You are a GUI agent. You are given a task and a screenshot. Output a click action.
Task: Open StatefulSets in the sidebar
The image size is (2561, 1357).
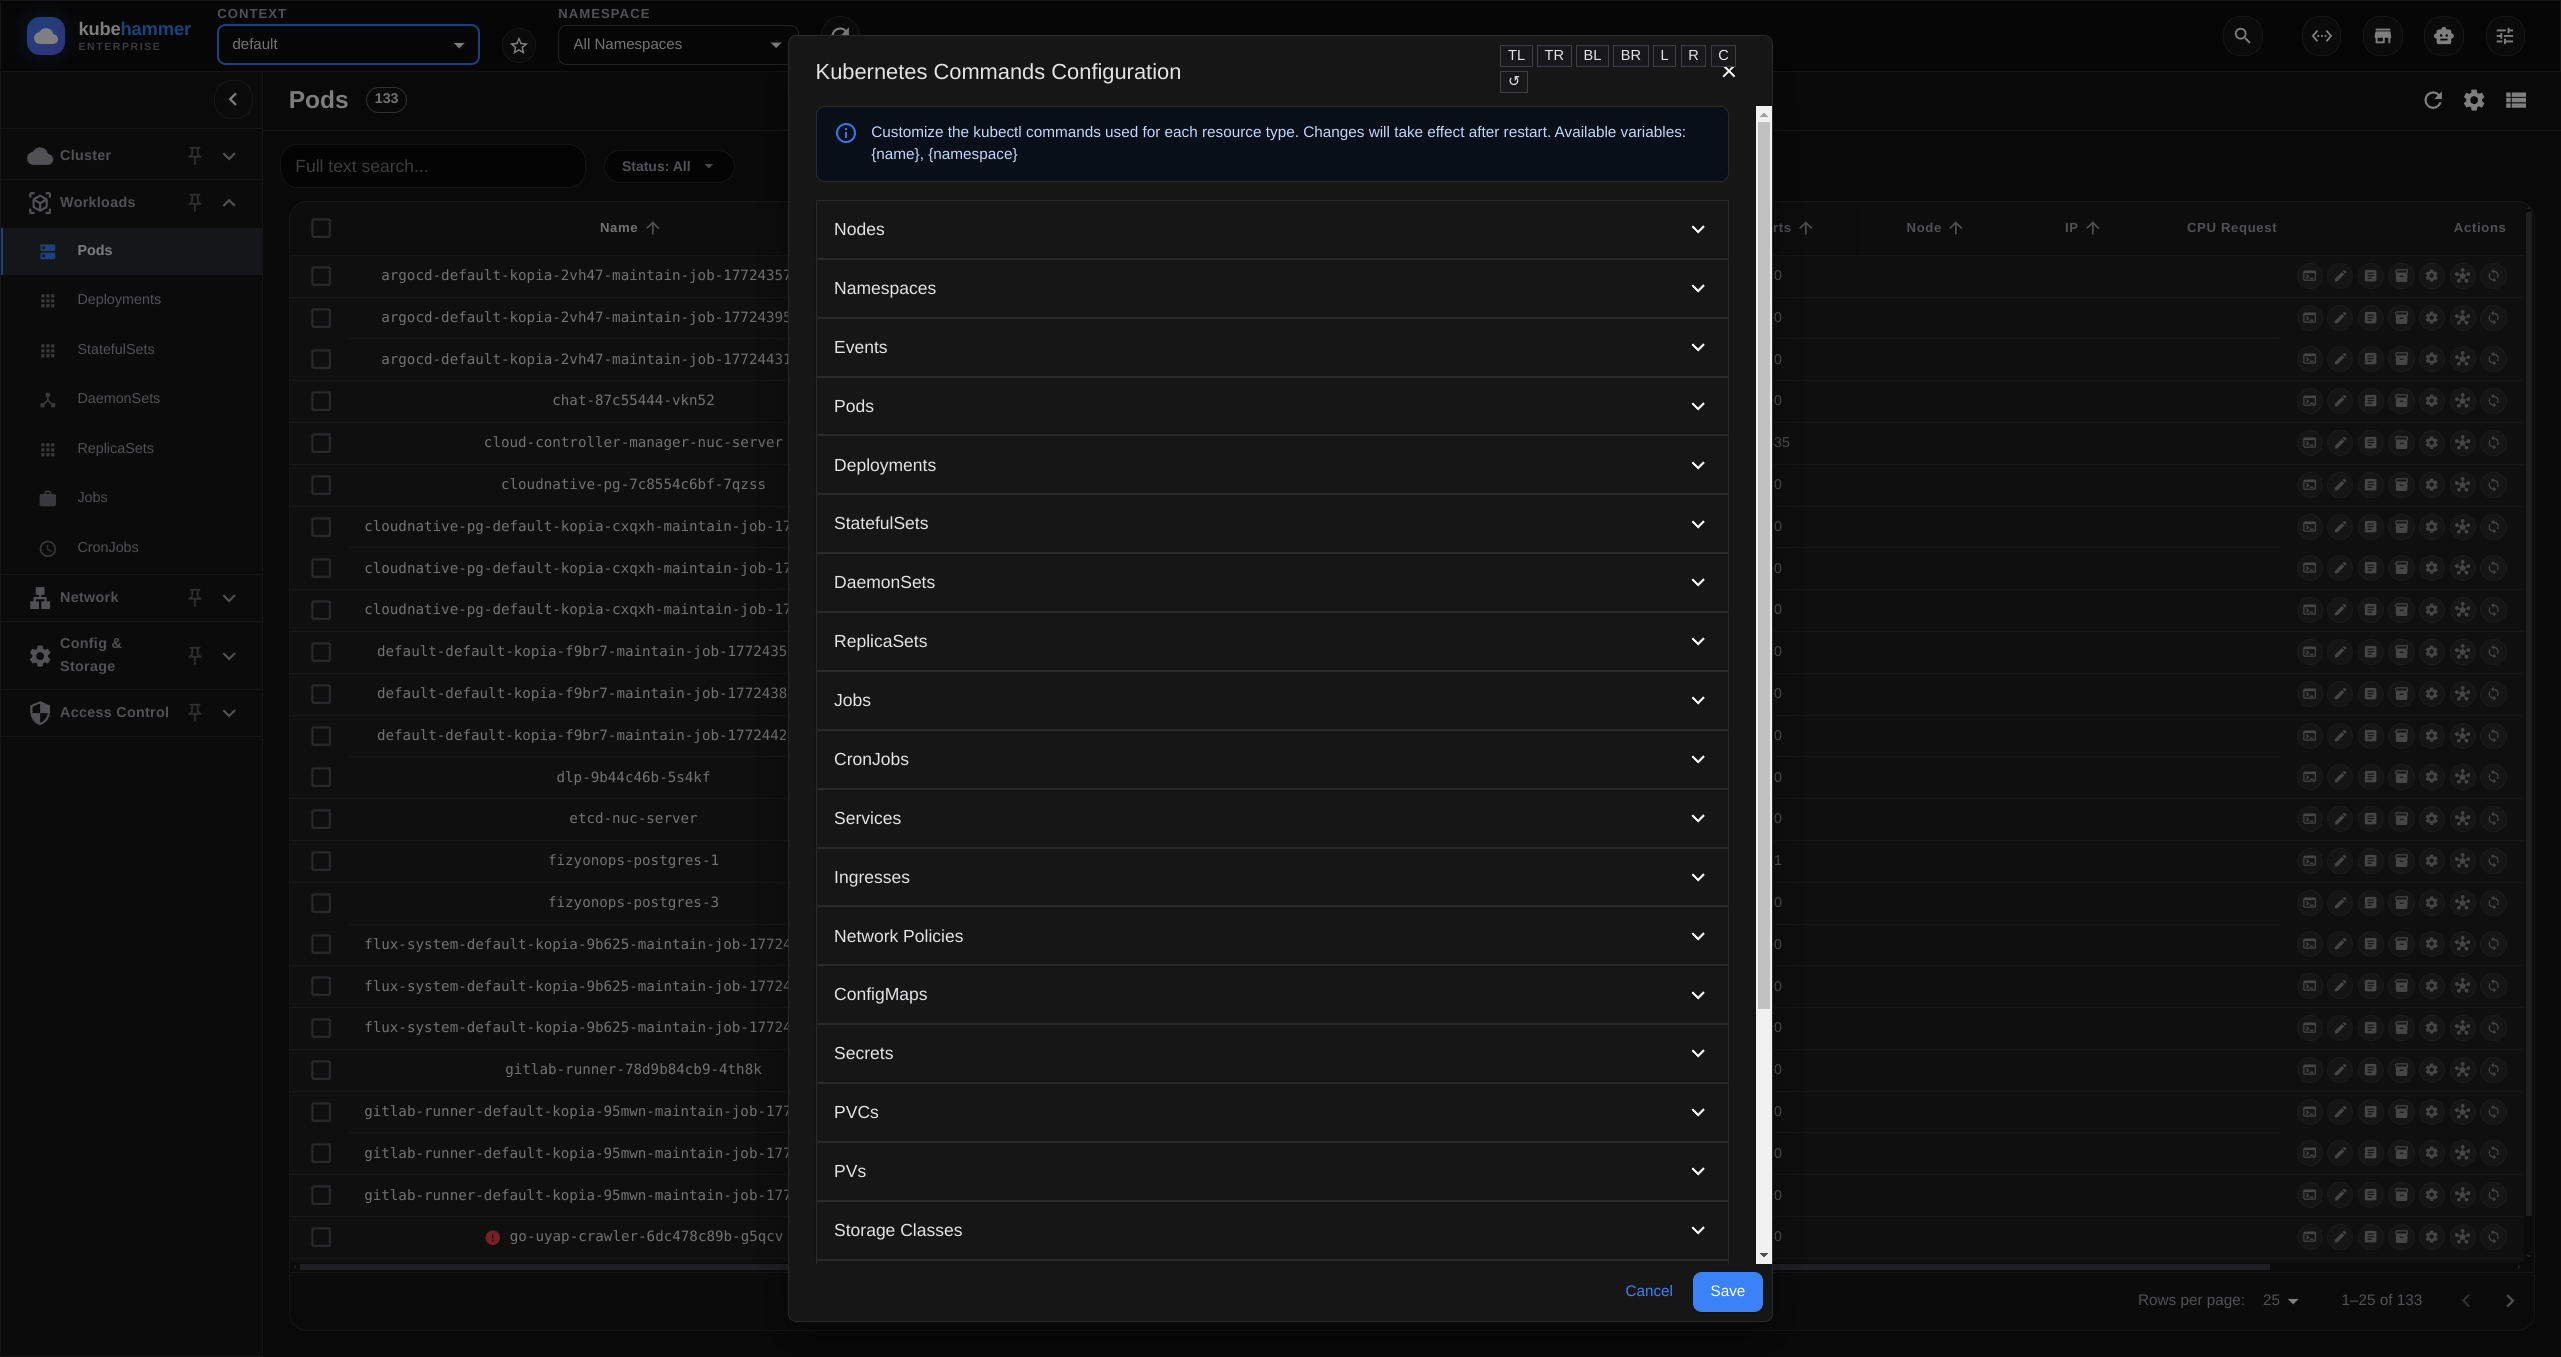pos(131,350)
